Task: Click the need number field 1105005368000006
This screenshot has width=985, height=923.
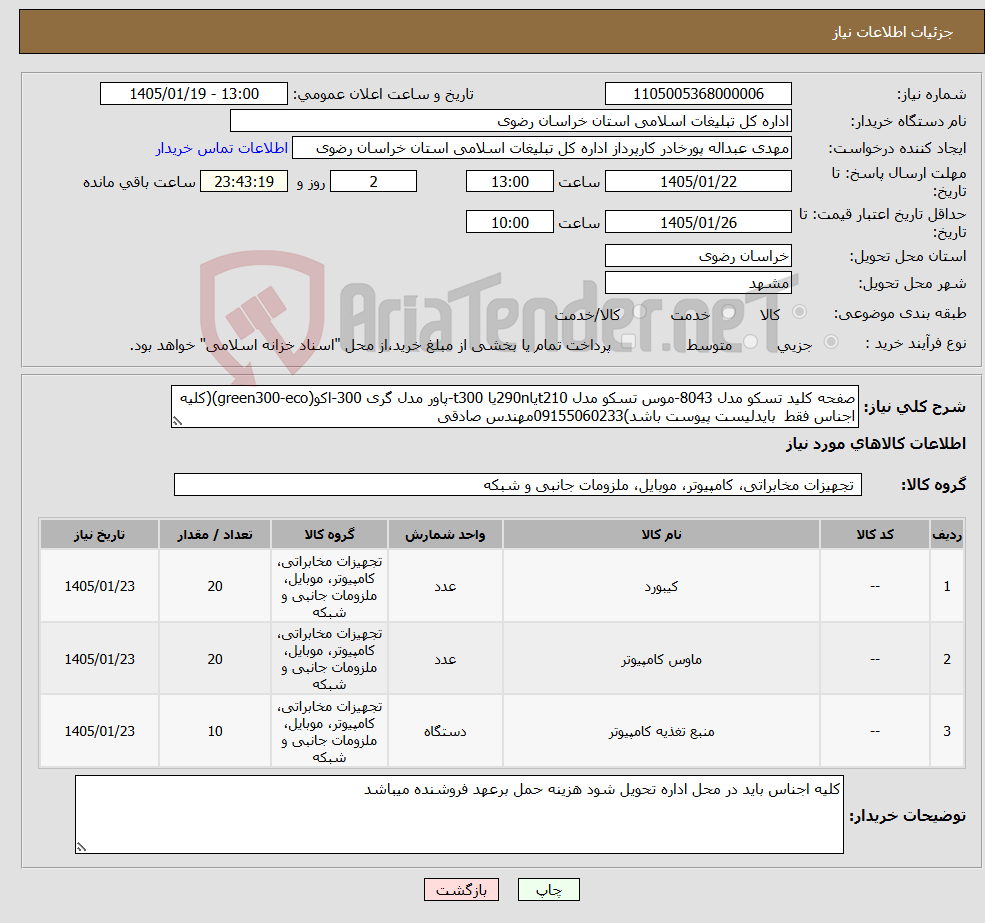Action: [698, 94]
